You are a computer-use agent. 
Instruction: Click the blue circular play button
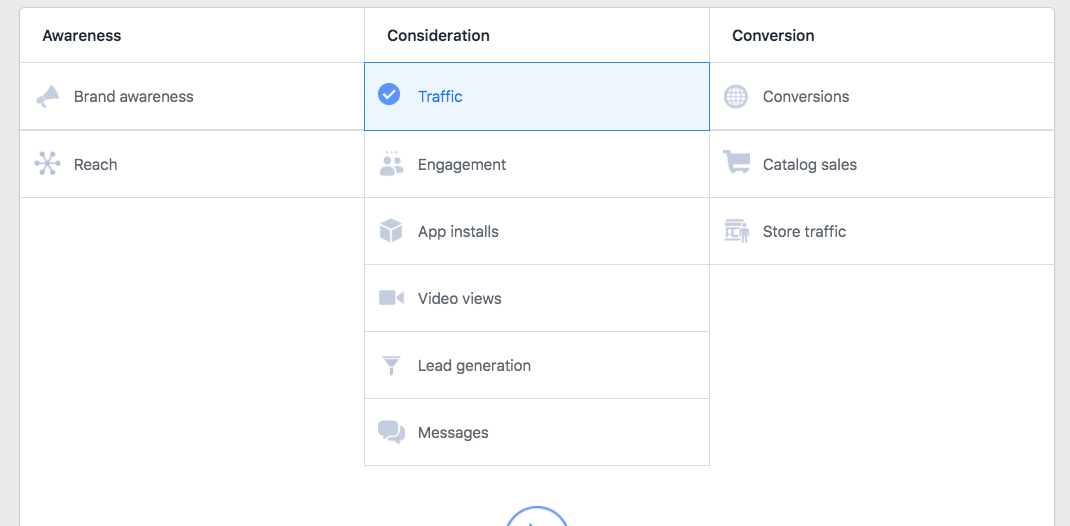coord(537,518)
